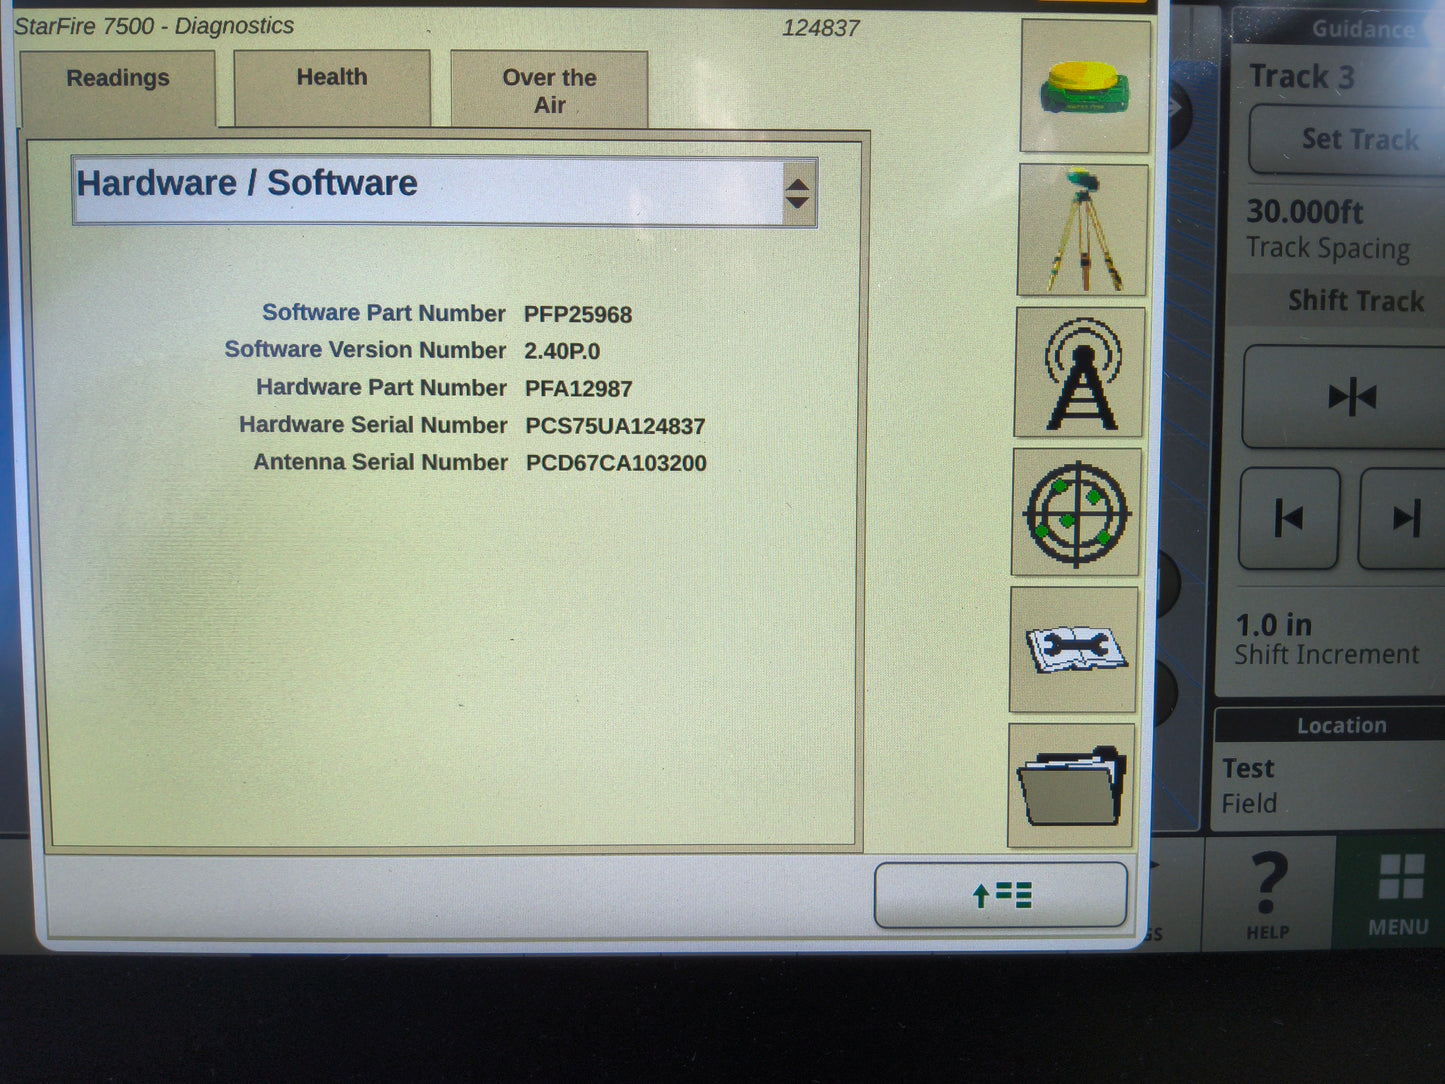Switch to the Health tab
This screenshot has height=1084, width=1445.
tap(331, 76)
